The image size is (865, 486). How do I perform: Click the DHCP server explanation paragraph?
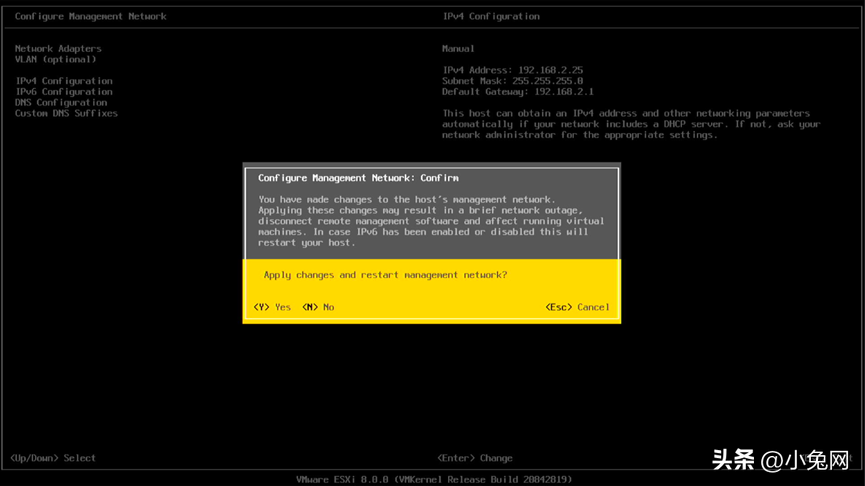[x=631, y=124]
